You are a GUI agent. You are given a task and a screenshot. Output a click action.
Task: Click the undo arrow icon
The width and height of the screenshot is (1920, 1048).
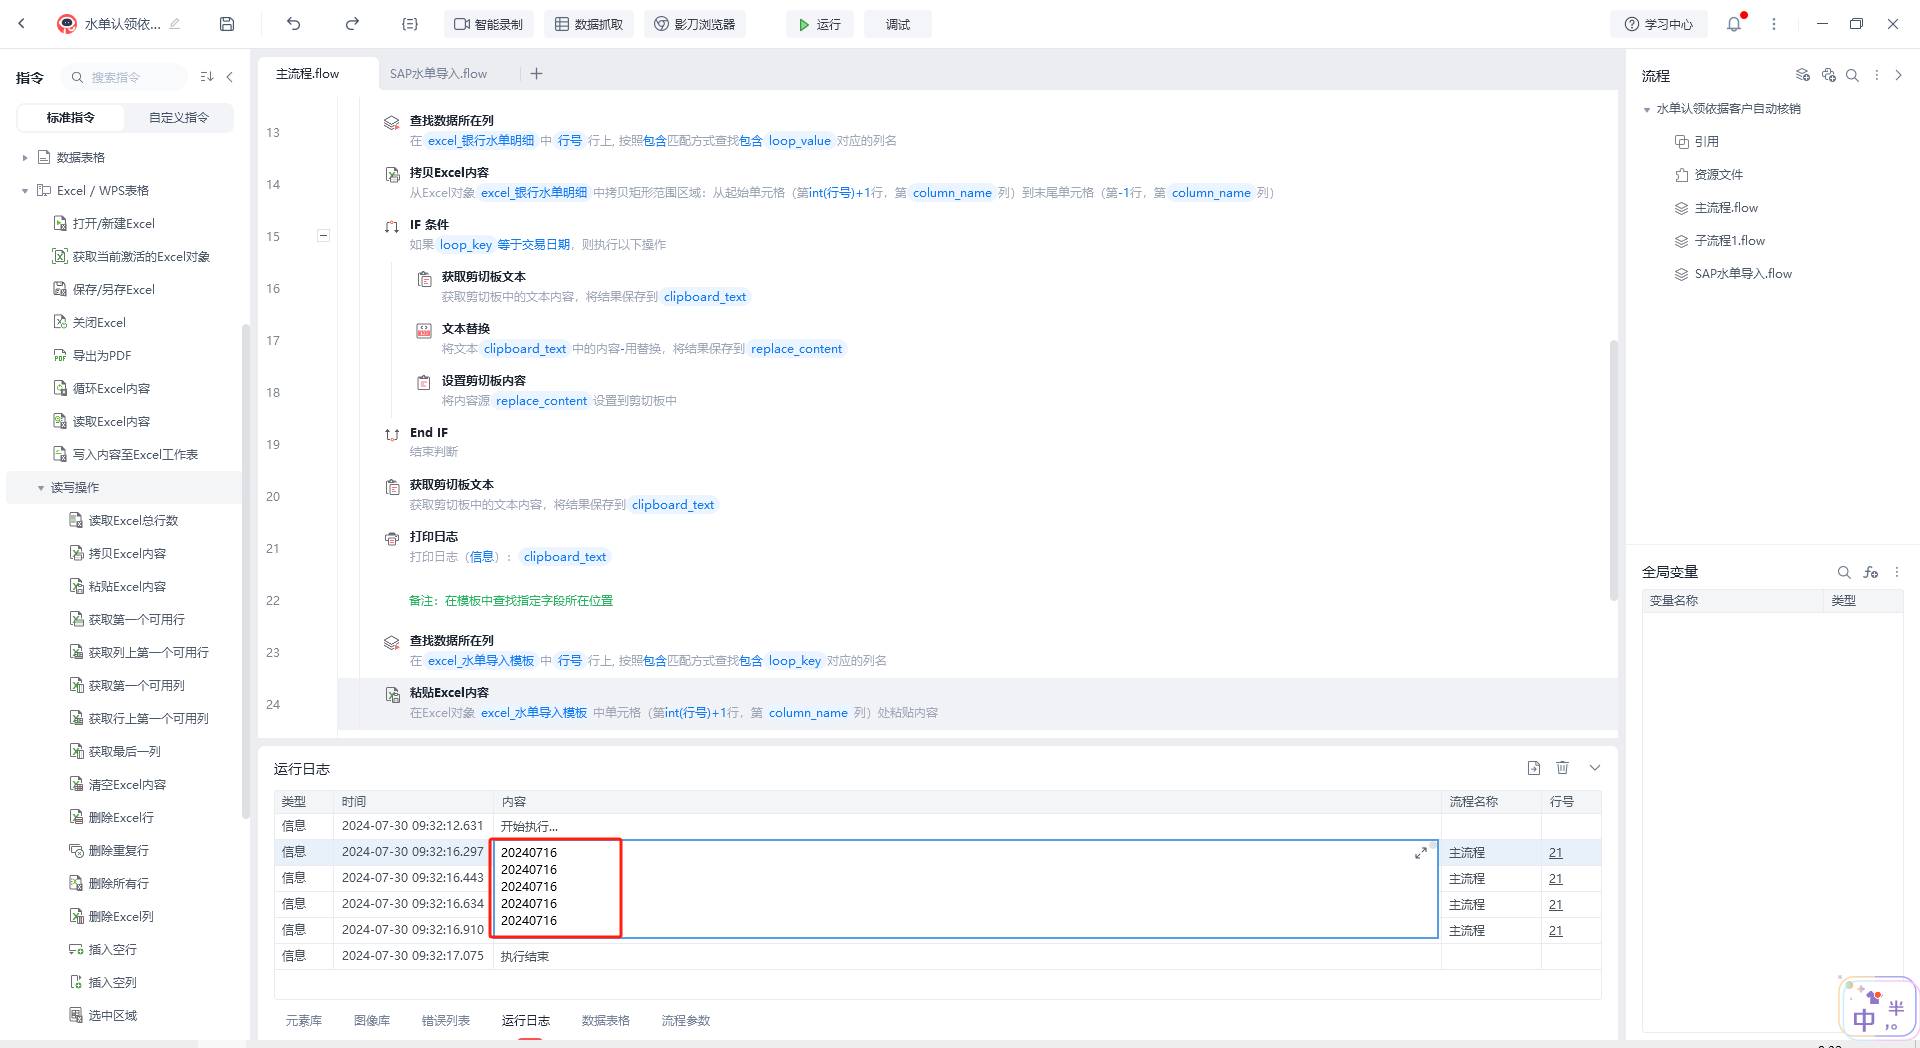point(293,24)
